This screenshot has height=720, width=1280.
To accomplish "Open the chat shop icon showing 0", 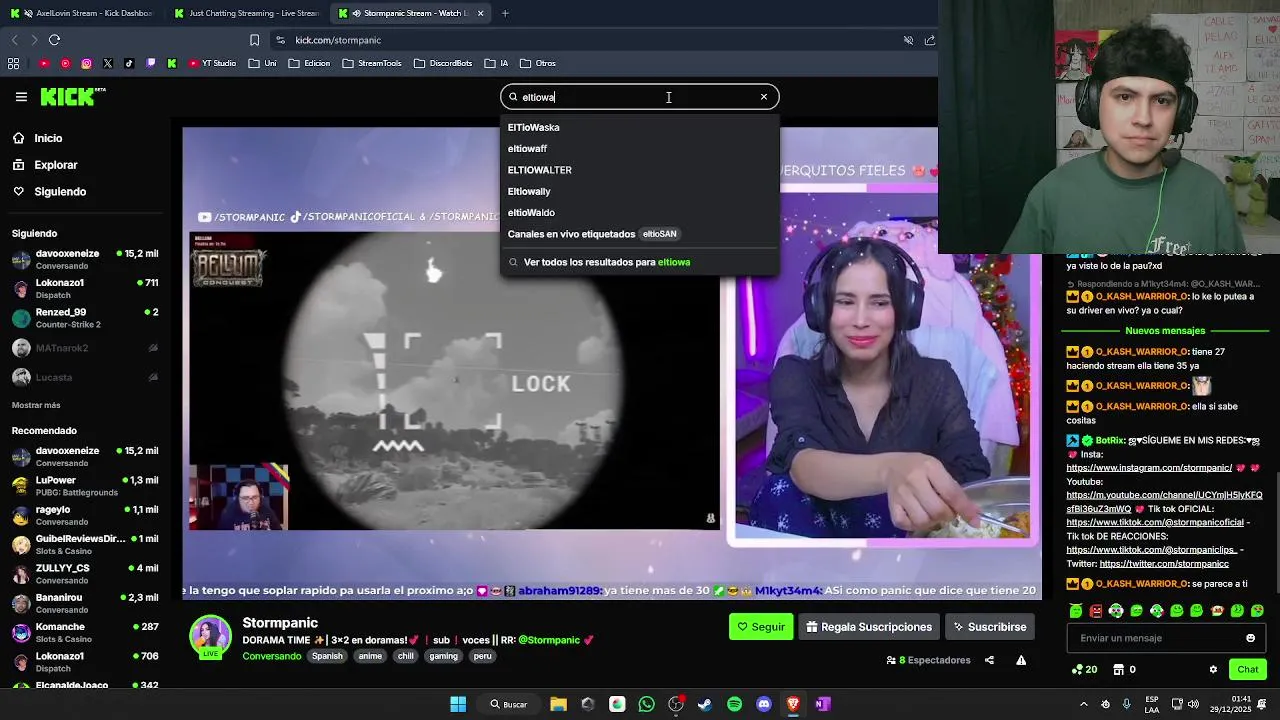I will click(1124, 669).
